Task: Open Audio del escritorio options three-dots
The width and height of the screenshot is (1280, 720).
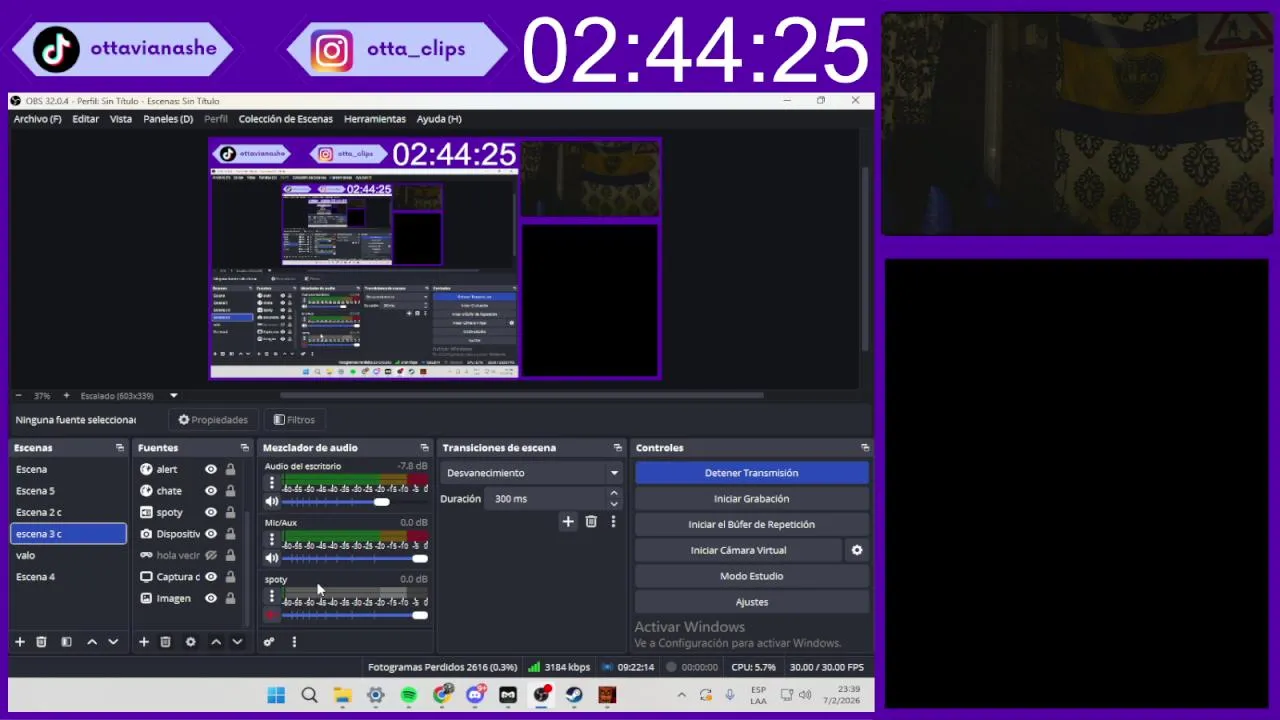Action: (x=271, y=483)
